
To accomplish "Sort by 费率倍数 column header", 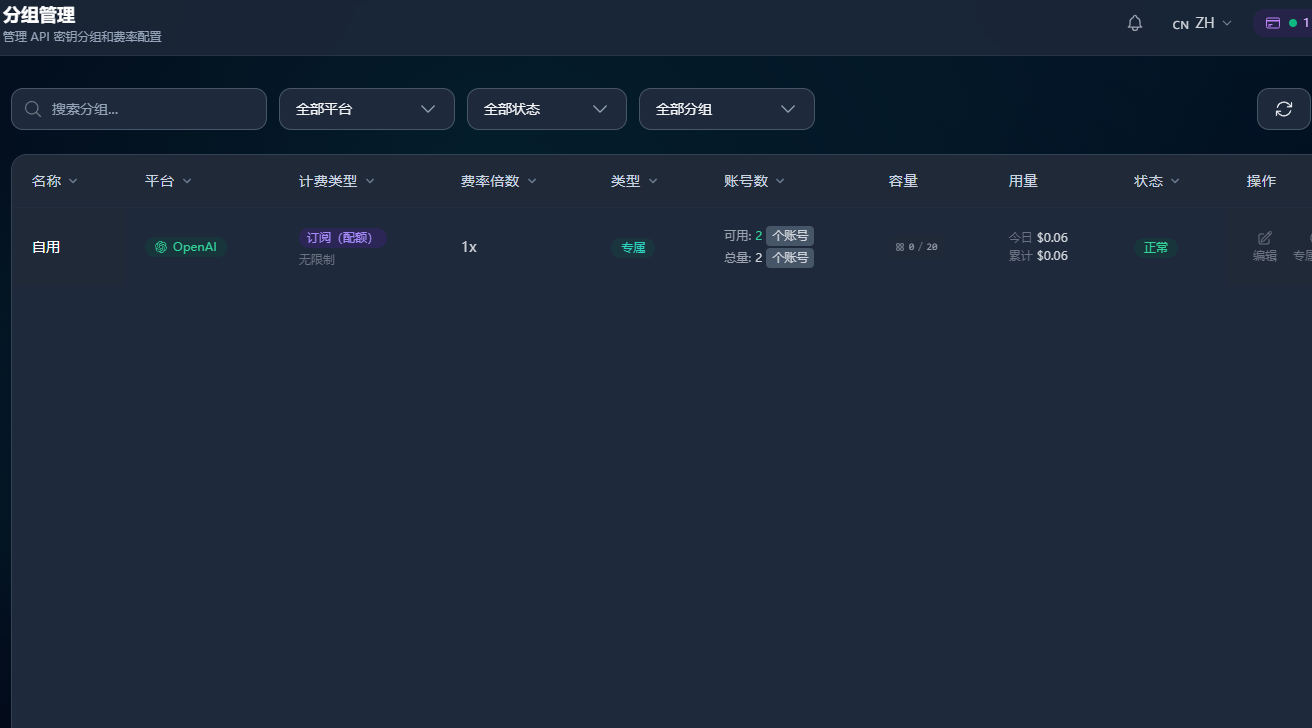I will pos(499,181).
